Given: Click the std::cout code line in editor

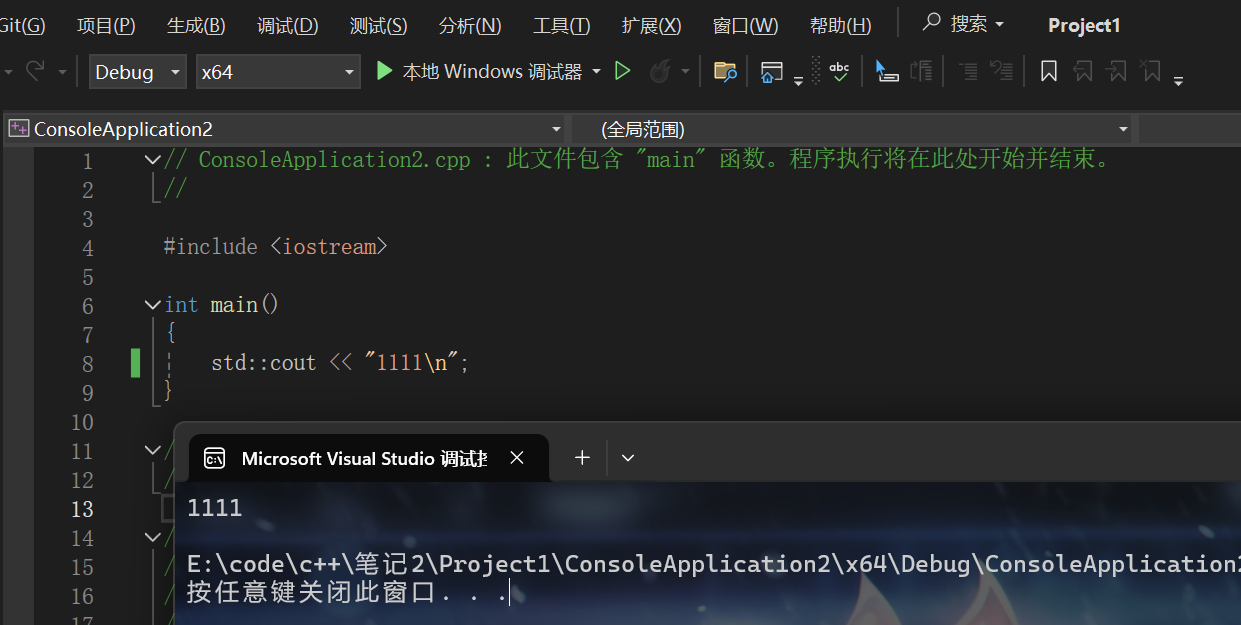Looking at the screenshot, I should (x=340, y=363).
